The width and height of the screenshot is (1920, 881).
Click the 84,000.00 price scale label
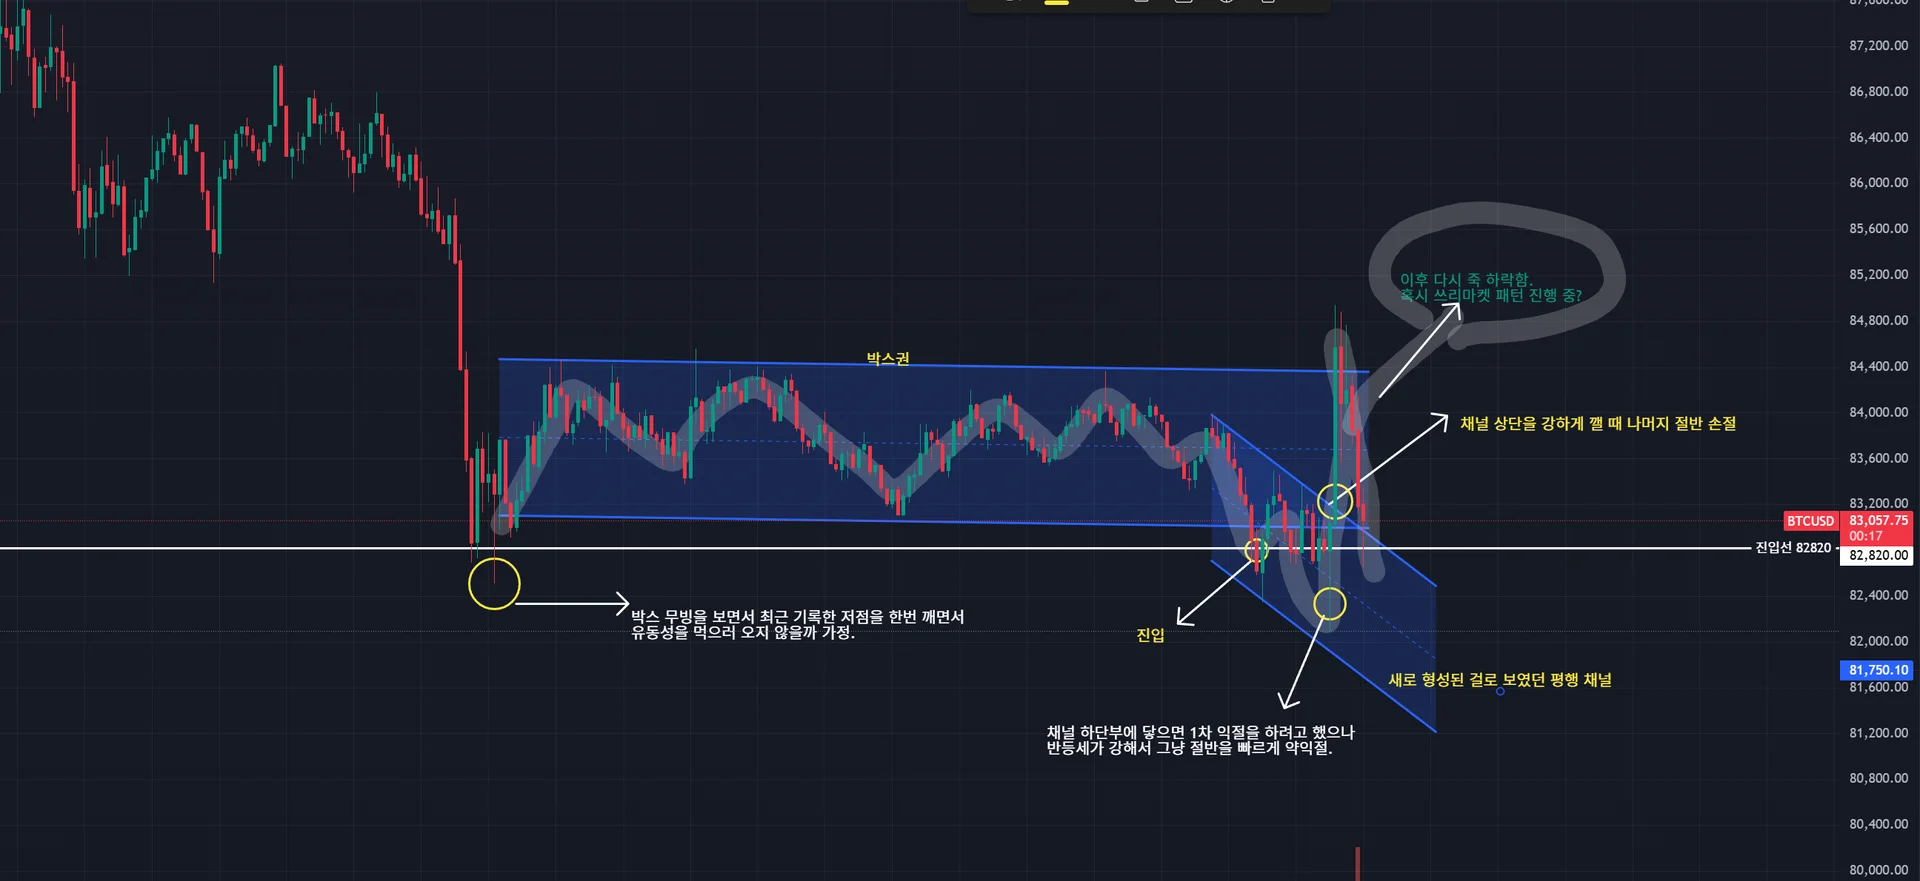click(1878, 412)
